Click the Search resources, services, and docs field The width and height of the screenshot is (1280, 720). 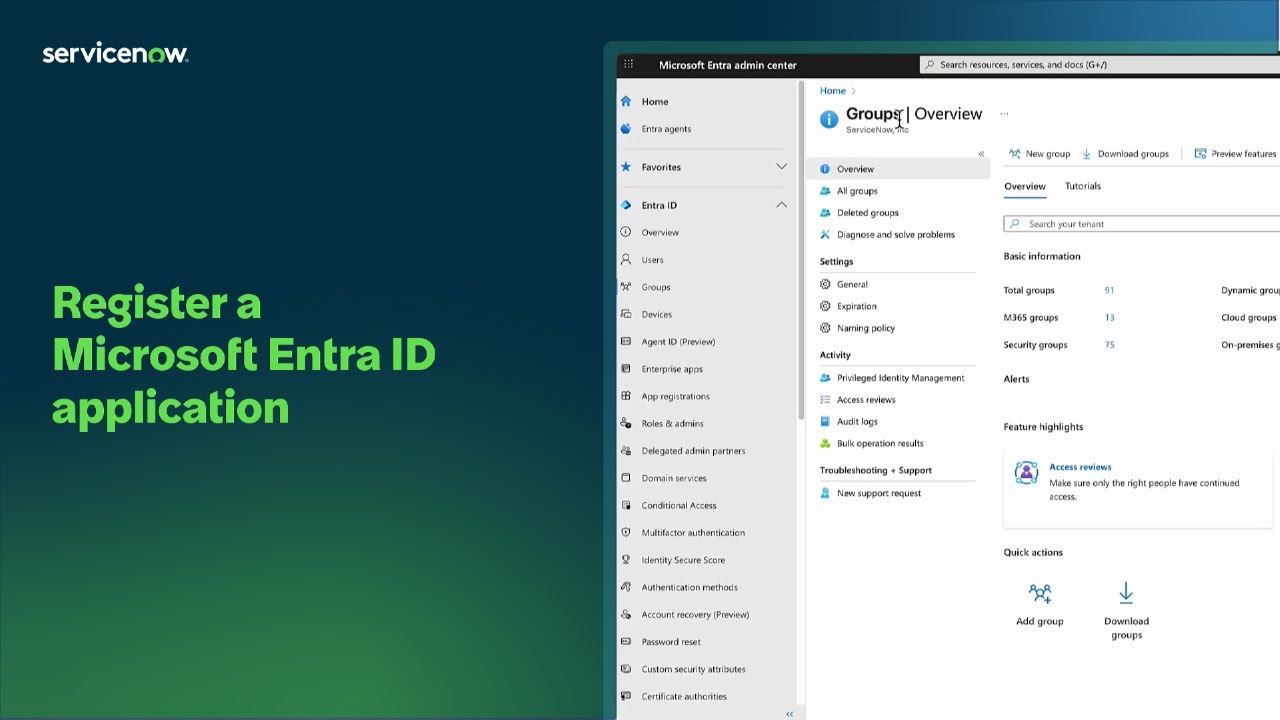click(1100, 65)
